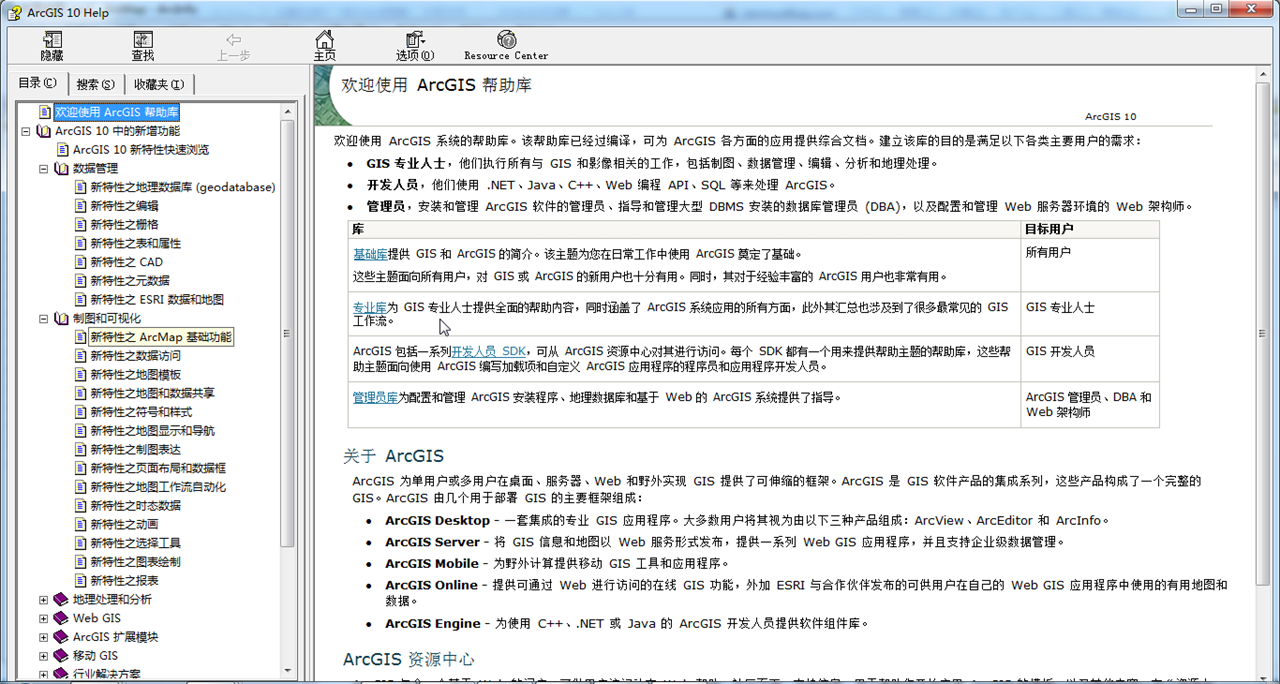This screenshot has height=684, width=1280.
Task: Follow the 开发人员 SDK link
Action: (x=489, y=351)
